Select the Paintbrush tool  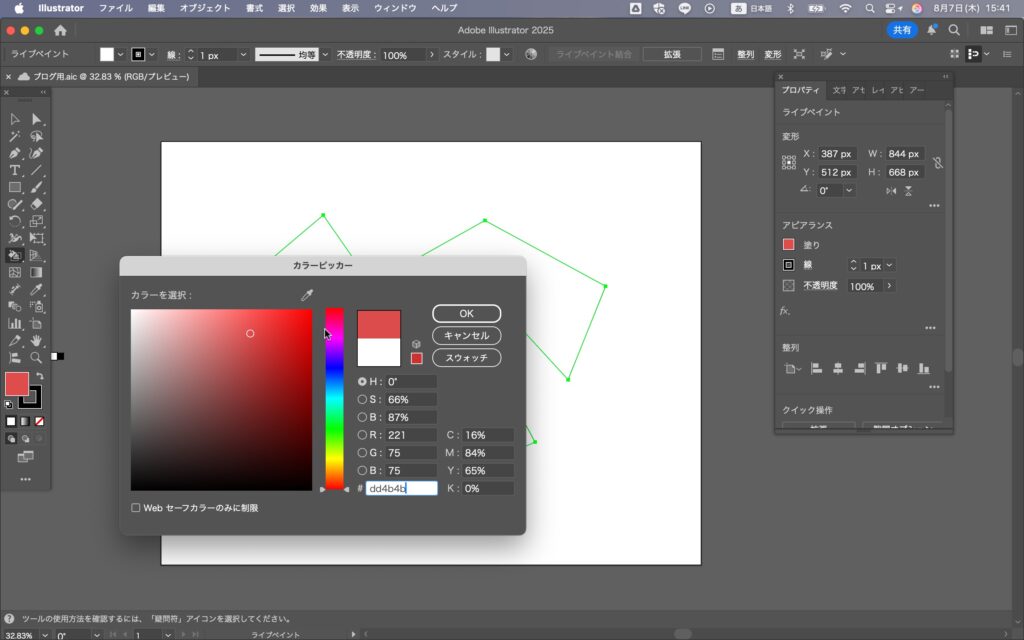37,187
